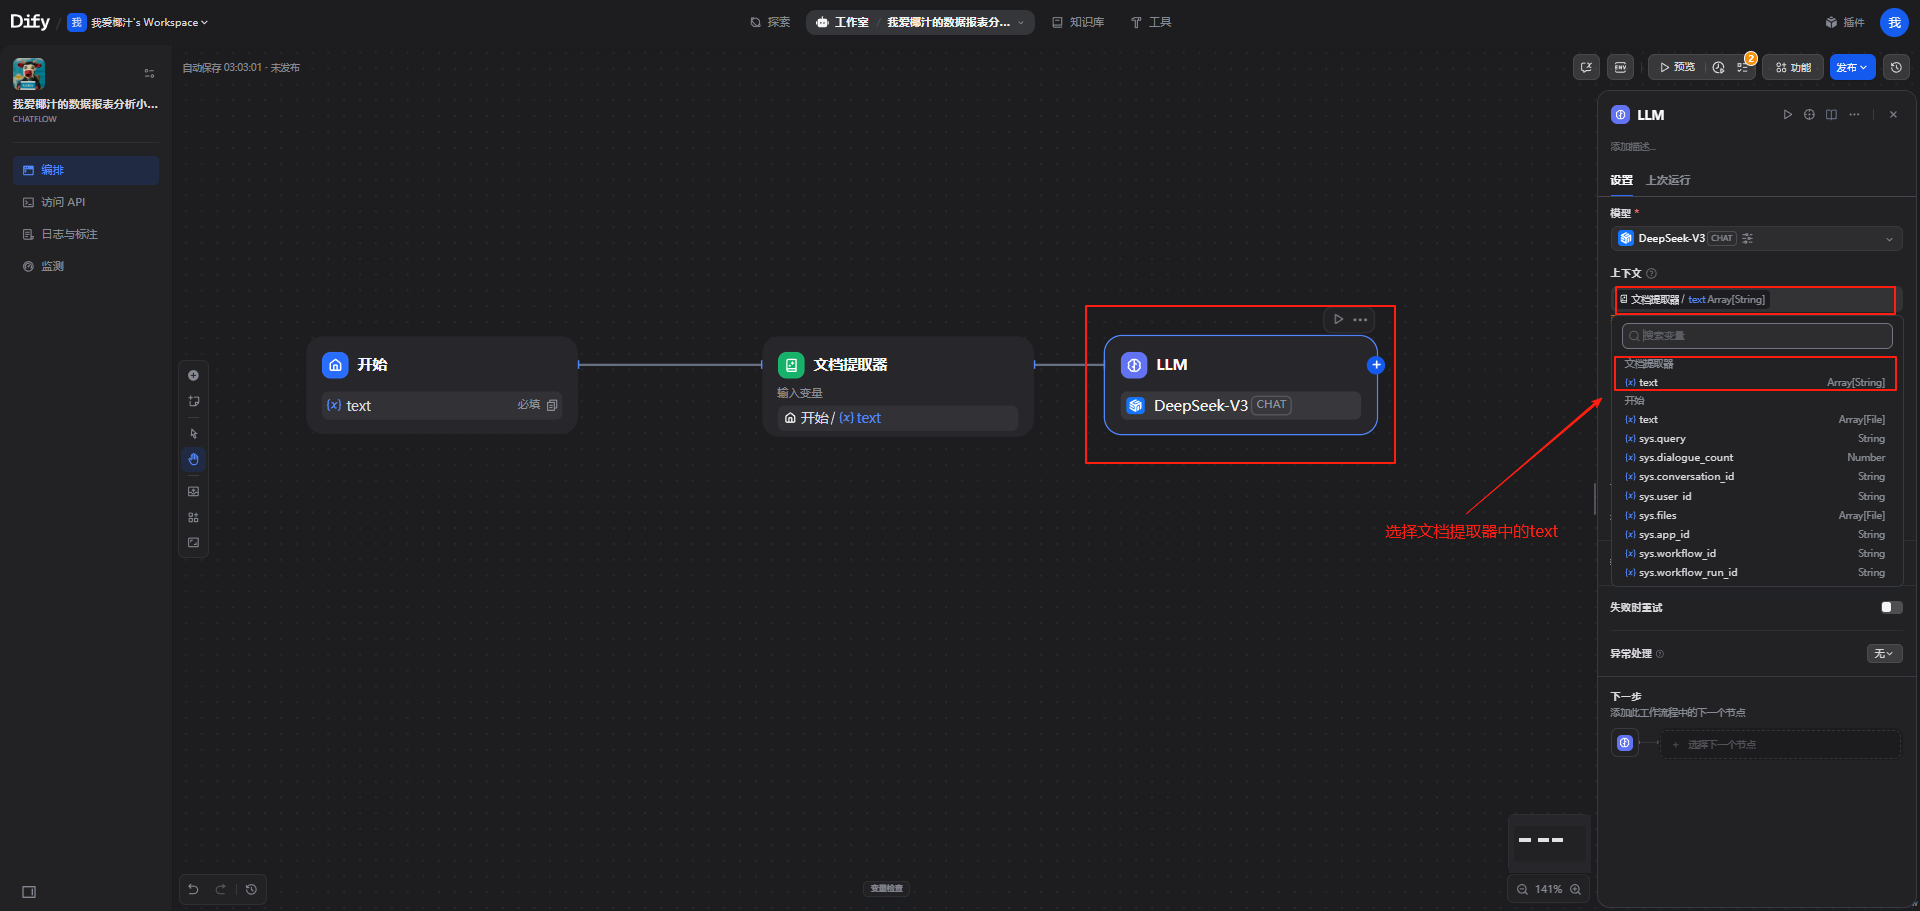Select 编排 (Orchestrate) in sidebar
Screen dimensions: 1920x911
coord(86,170)
